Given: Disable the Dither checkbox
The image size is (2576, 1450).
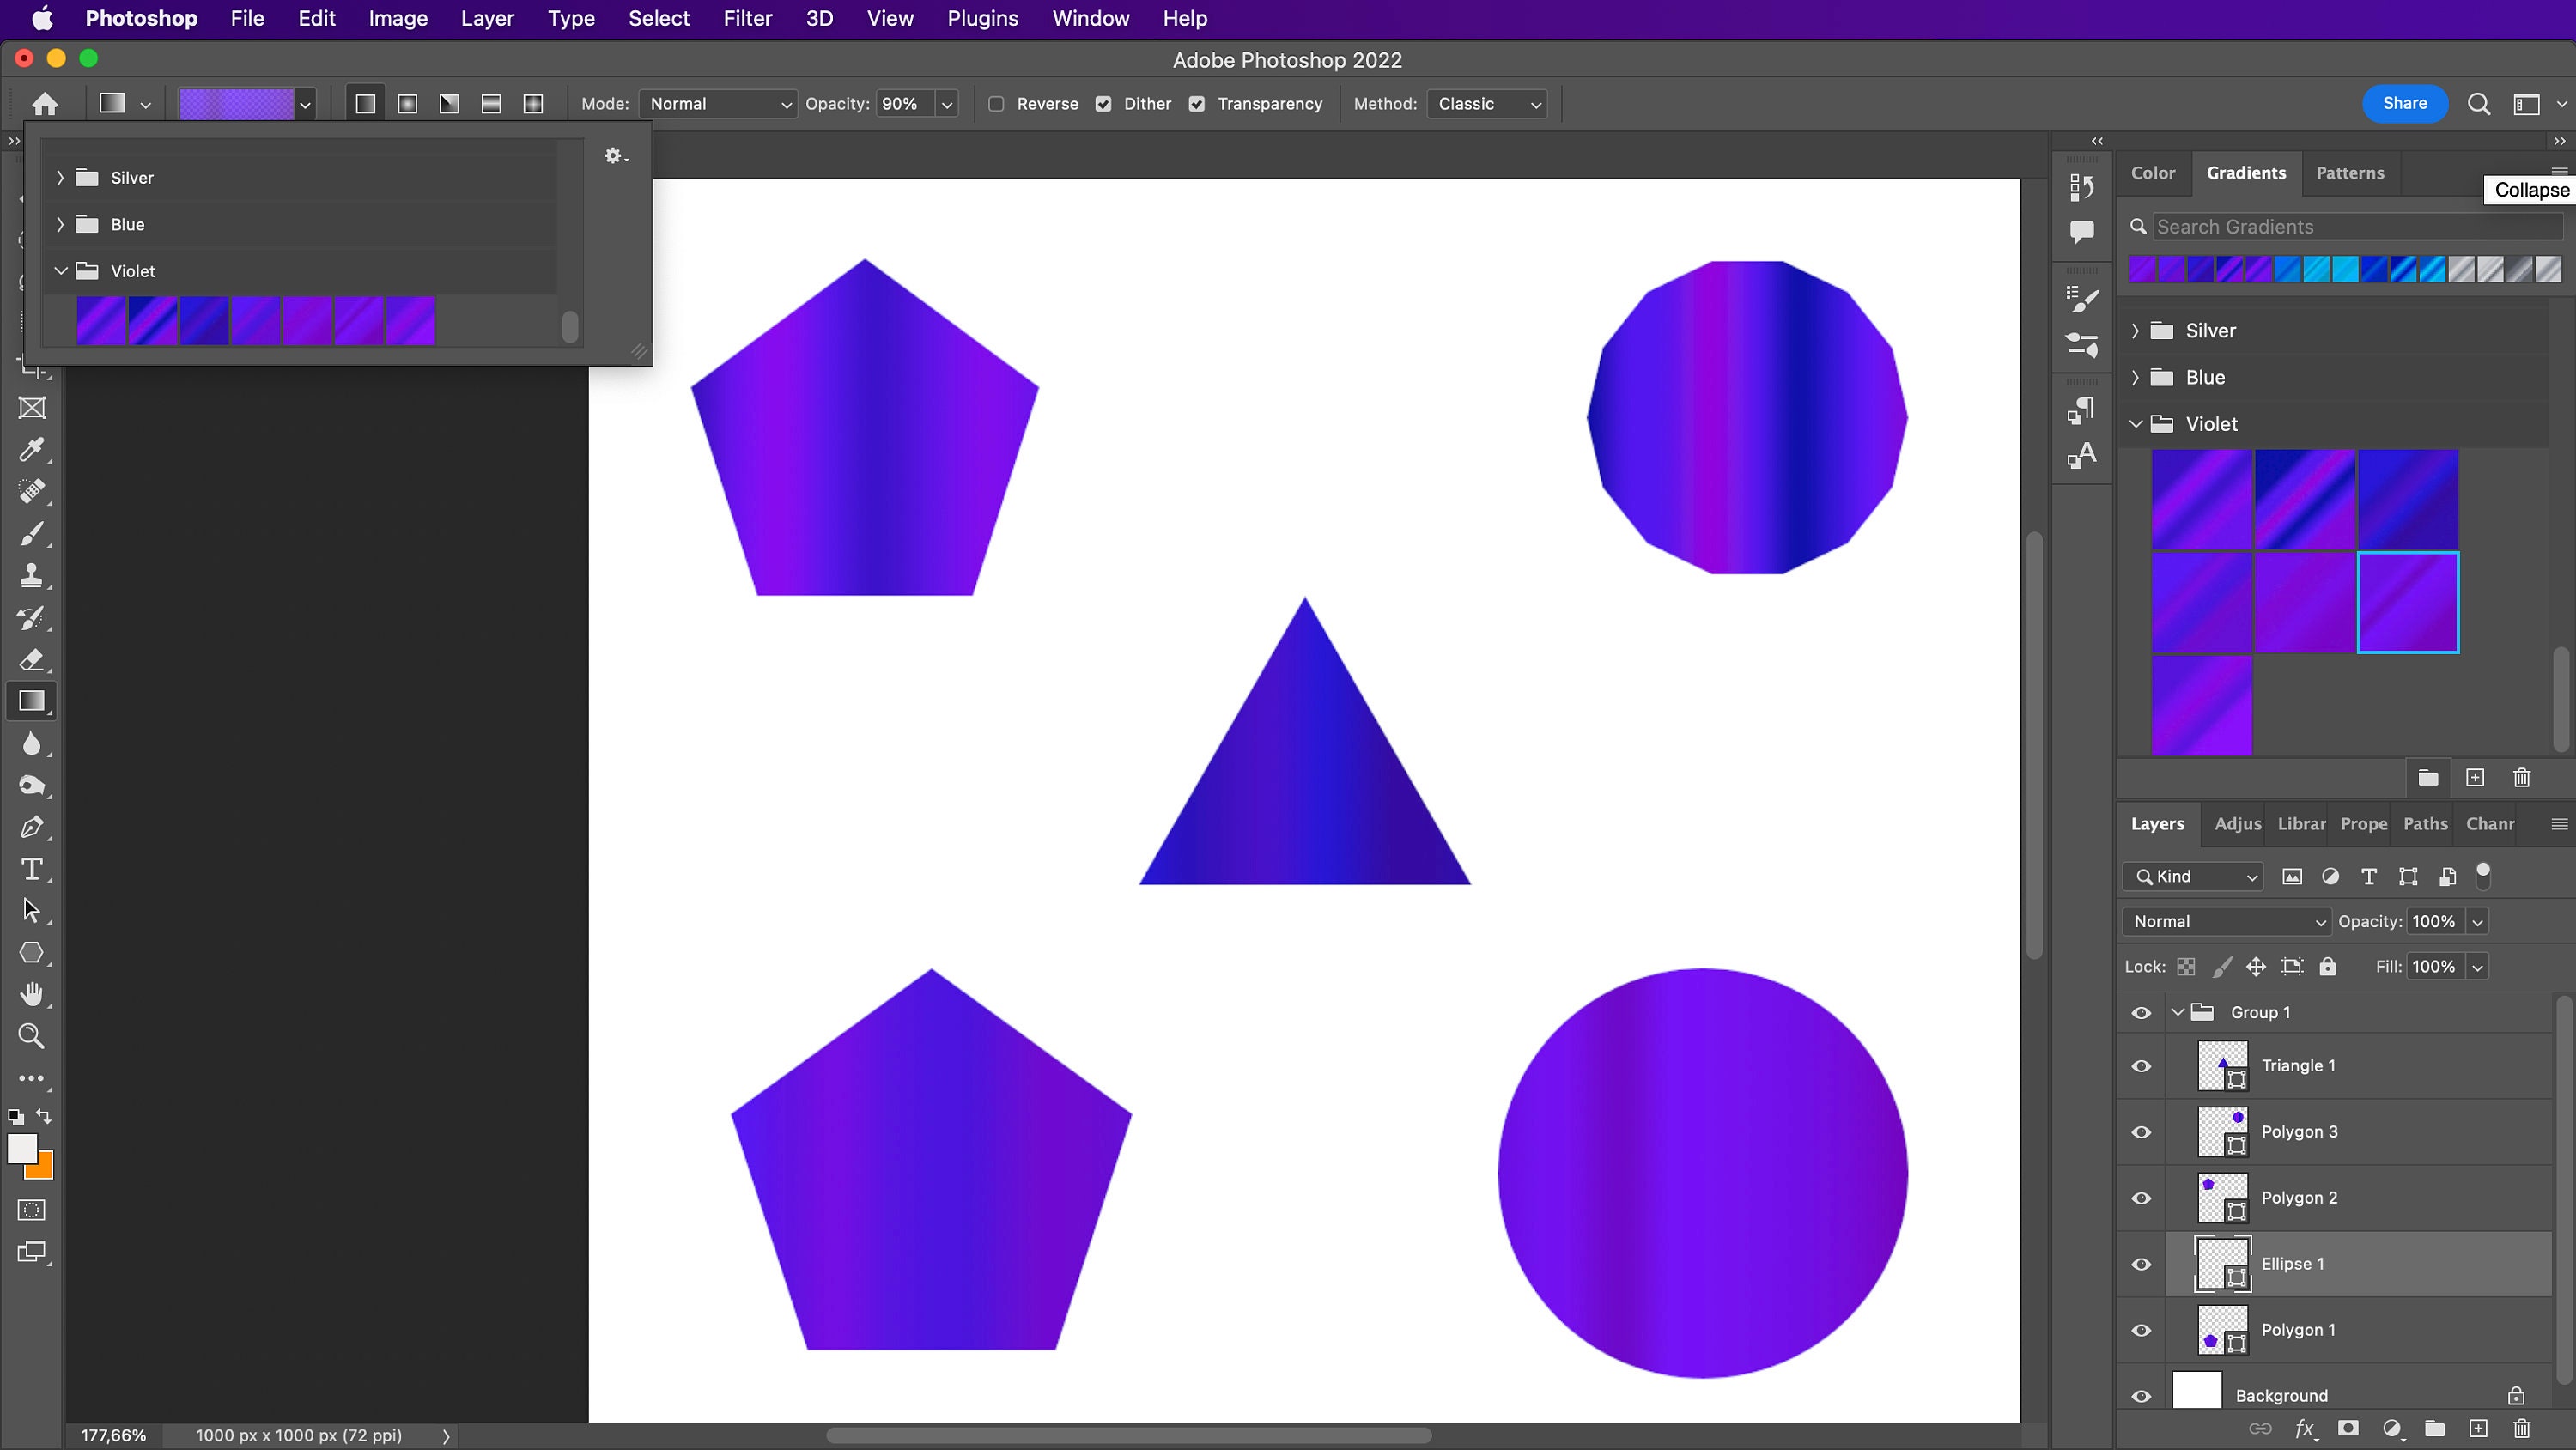Looking at the screenshot, I should click(x=1104, y=104).
